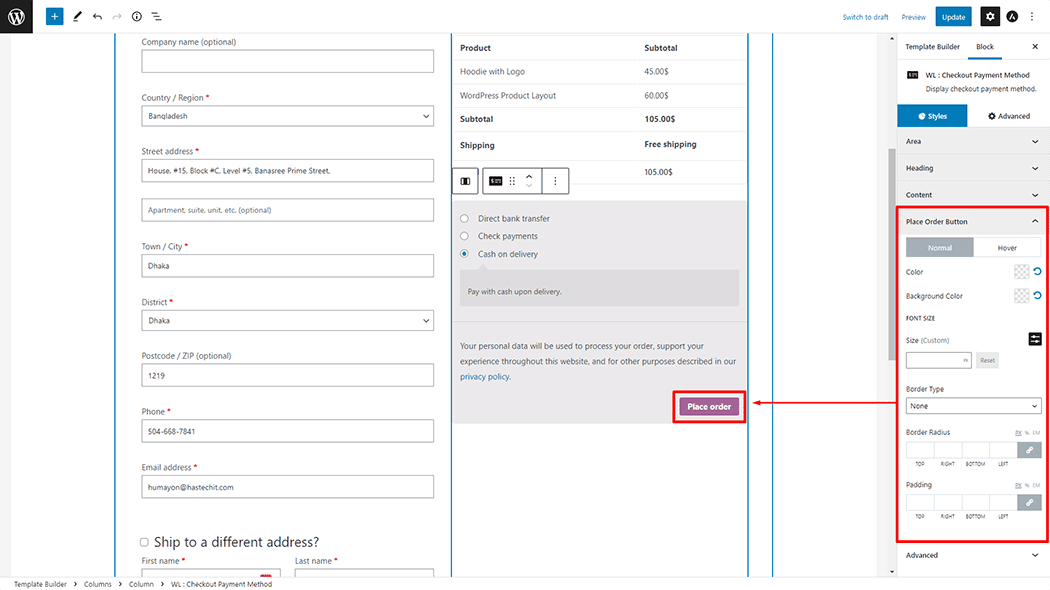Switch to the Hover state tab
Image resolution: width=1050 pixels, height=590 pixels.
pos(1007,248)
